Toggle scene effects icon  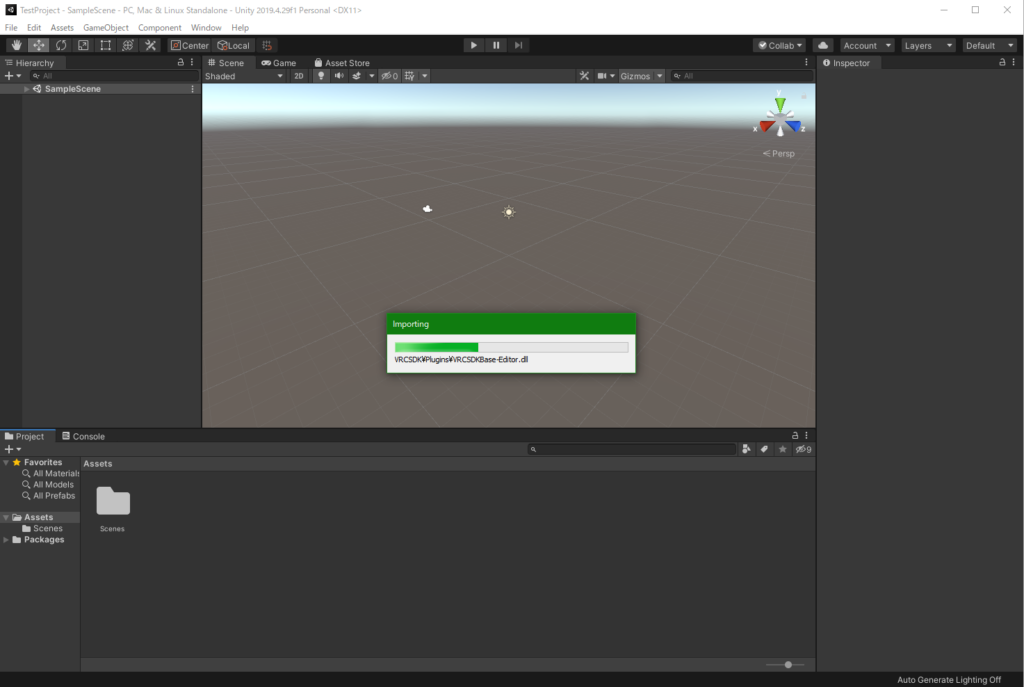357,76
